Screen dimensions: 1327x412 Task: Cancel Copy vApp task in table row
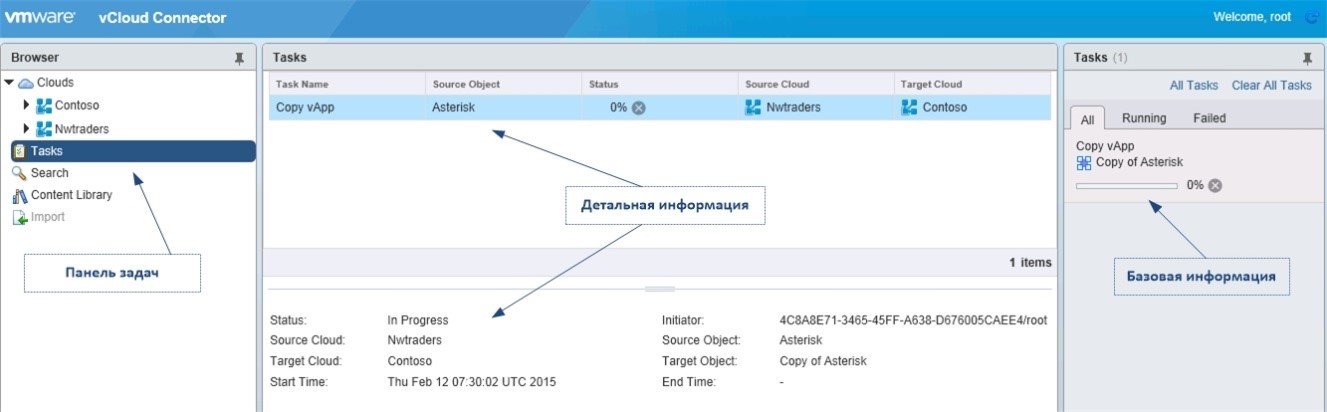[x=638, y=107]
